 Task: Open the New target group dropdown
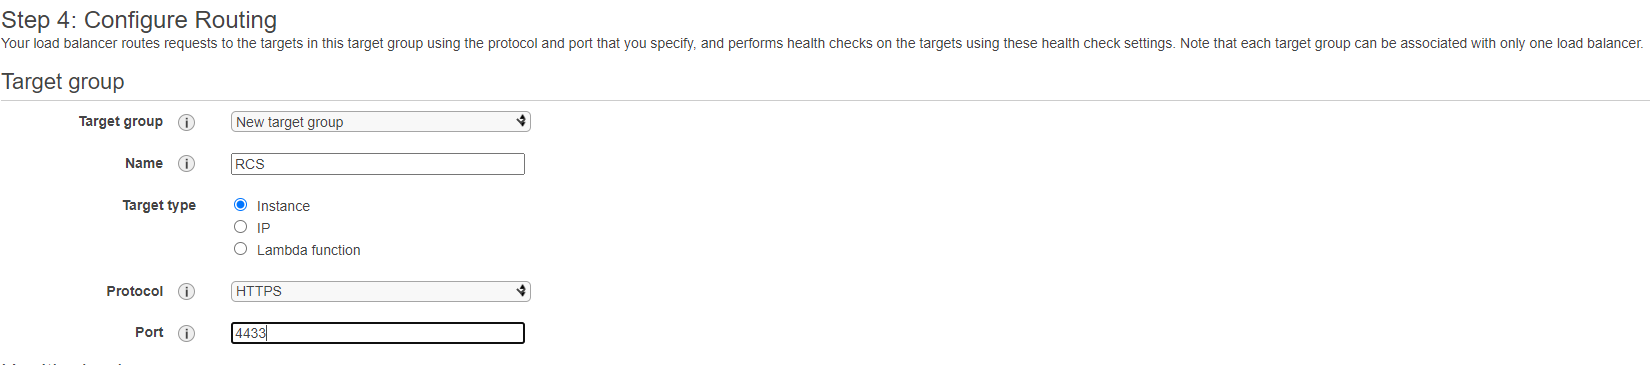380,122
